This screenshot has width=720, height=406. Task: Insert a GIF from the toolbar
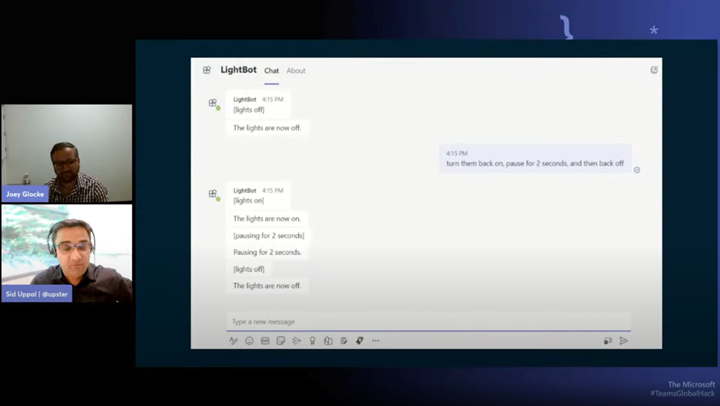pos(265,341)
